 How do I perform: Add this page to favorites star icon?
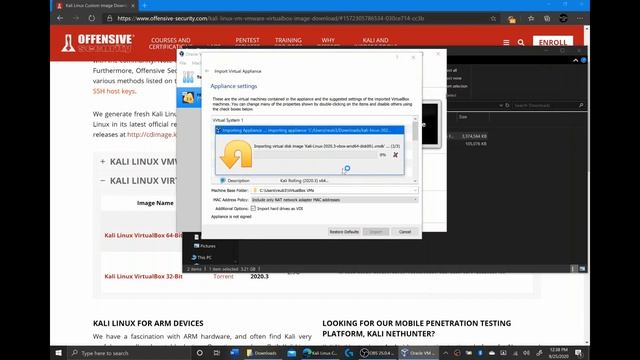[x=493, y=18]
